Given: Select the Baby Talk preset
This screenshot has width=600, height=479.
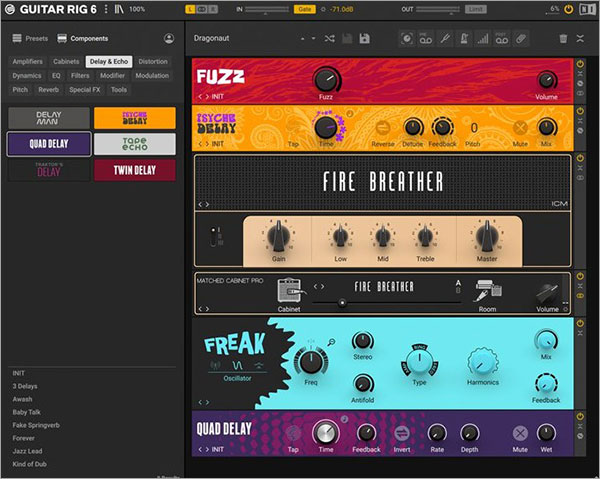Looking at the screenshot, I should click(26, 412).
